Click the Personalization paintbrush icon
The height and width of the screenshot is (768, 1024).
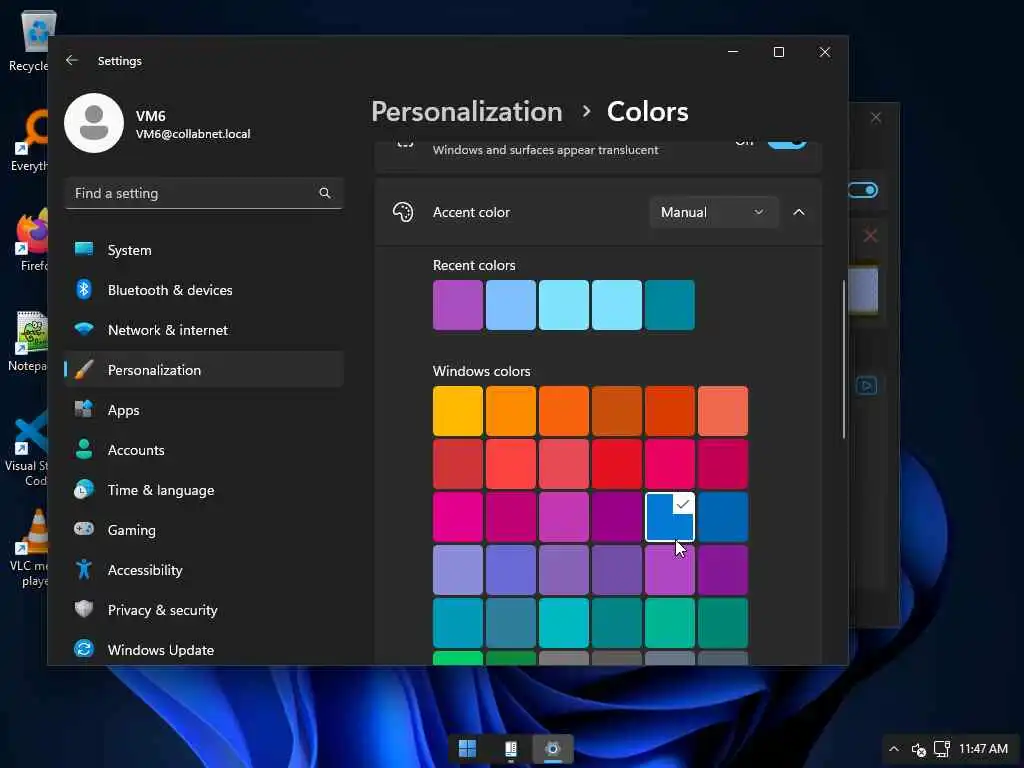click(84, 370)
